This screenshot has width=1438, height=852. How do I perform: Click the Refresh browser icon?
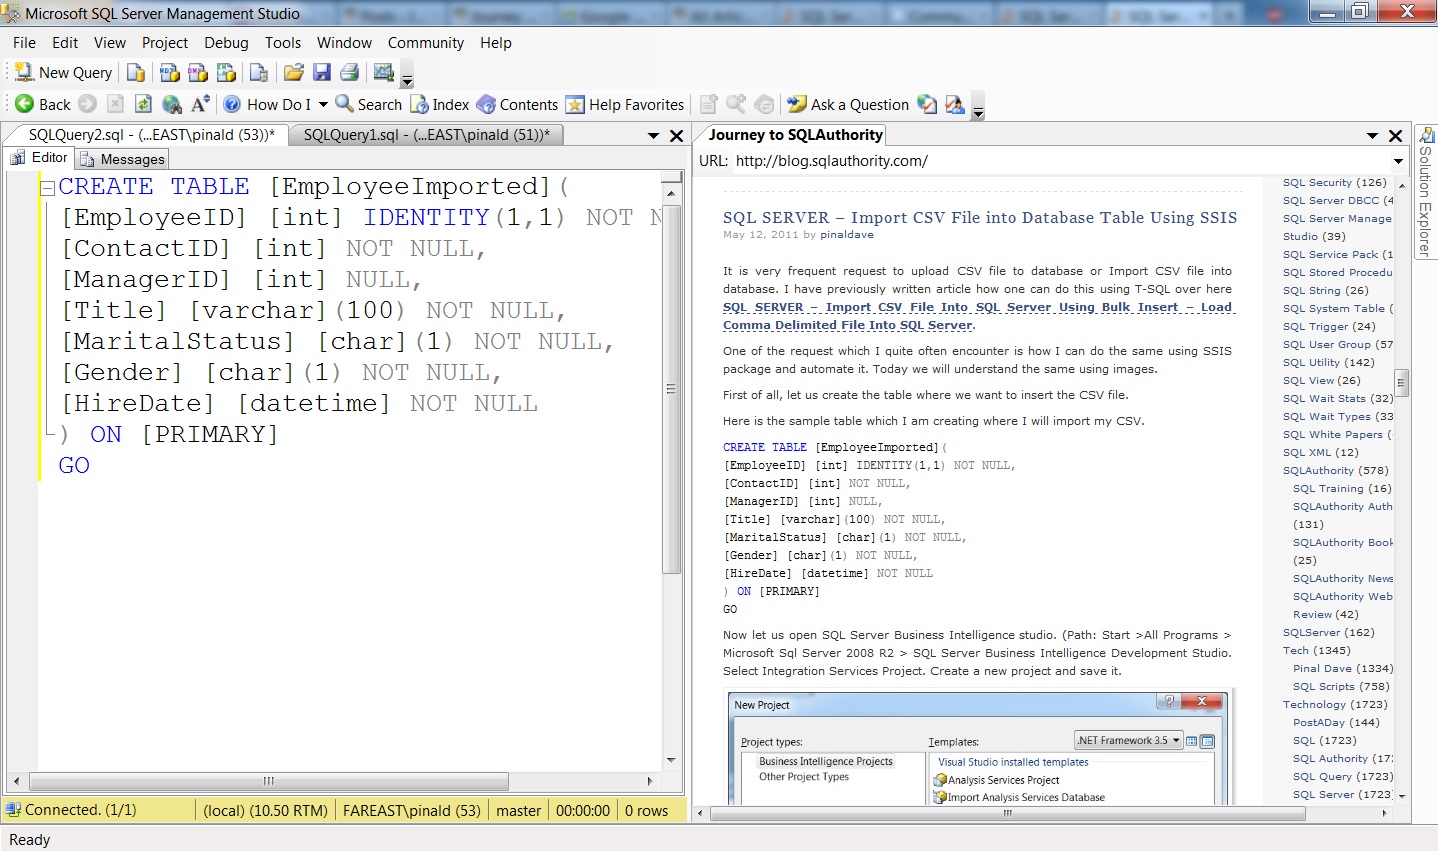click(143, 104)
